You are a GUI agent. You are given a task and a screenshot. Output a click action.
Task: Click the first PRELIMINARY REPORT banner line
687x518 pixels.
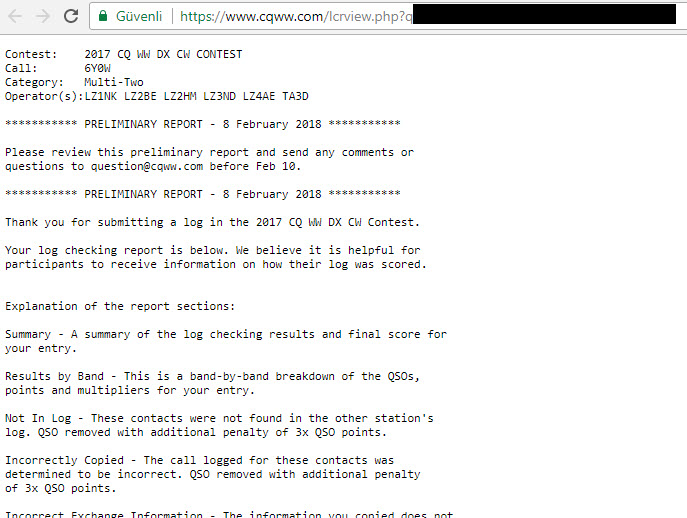click(x=202, y=124)
